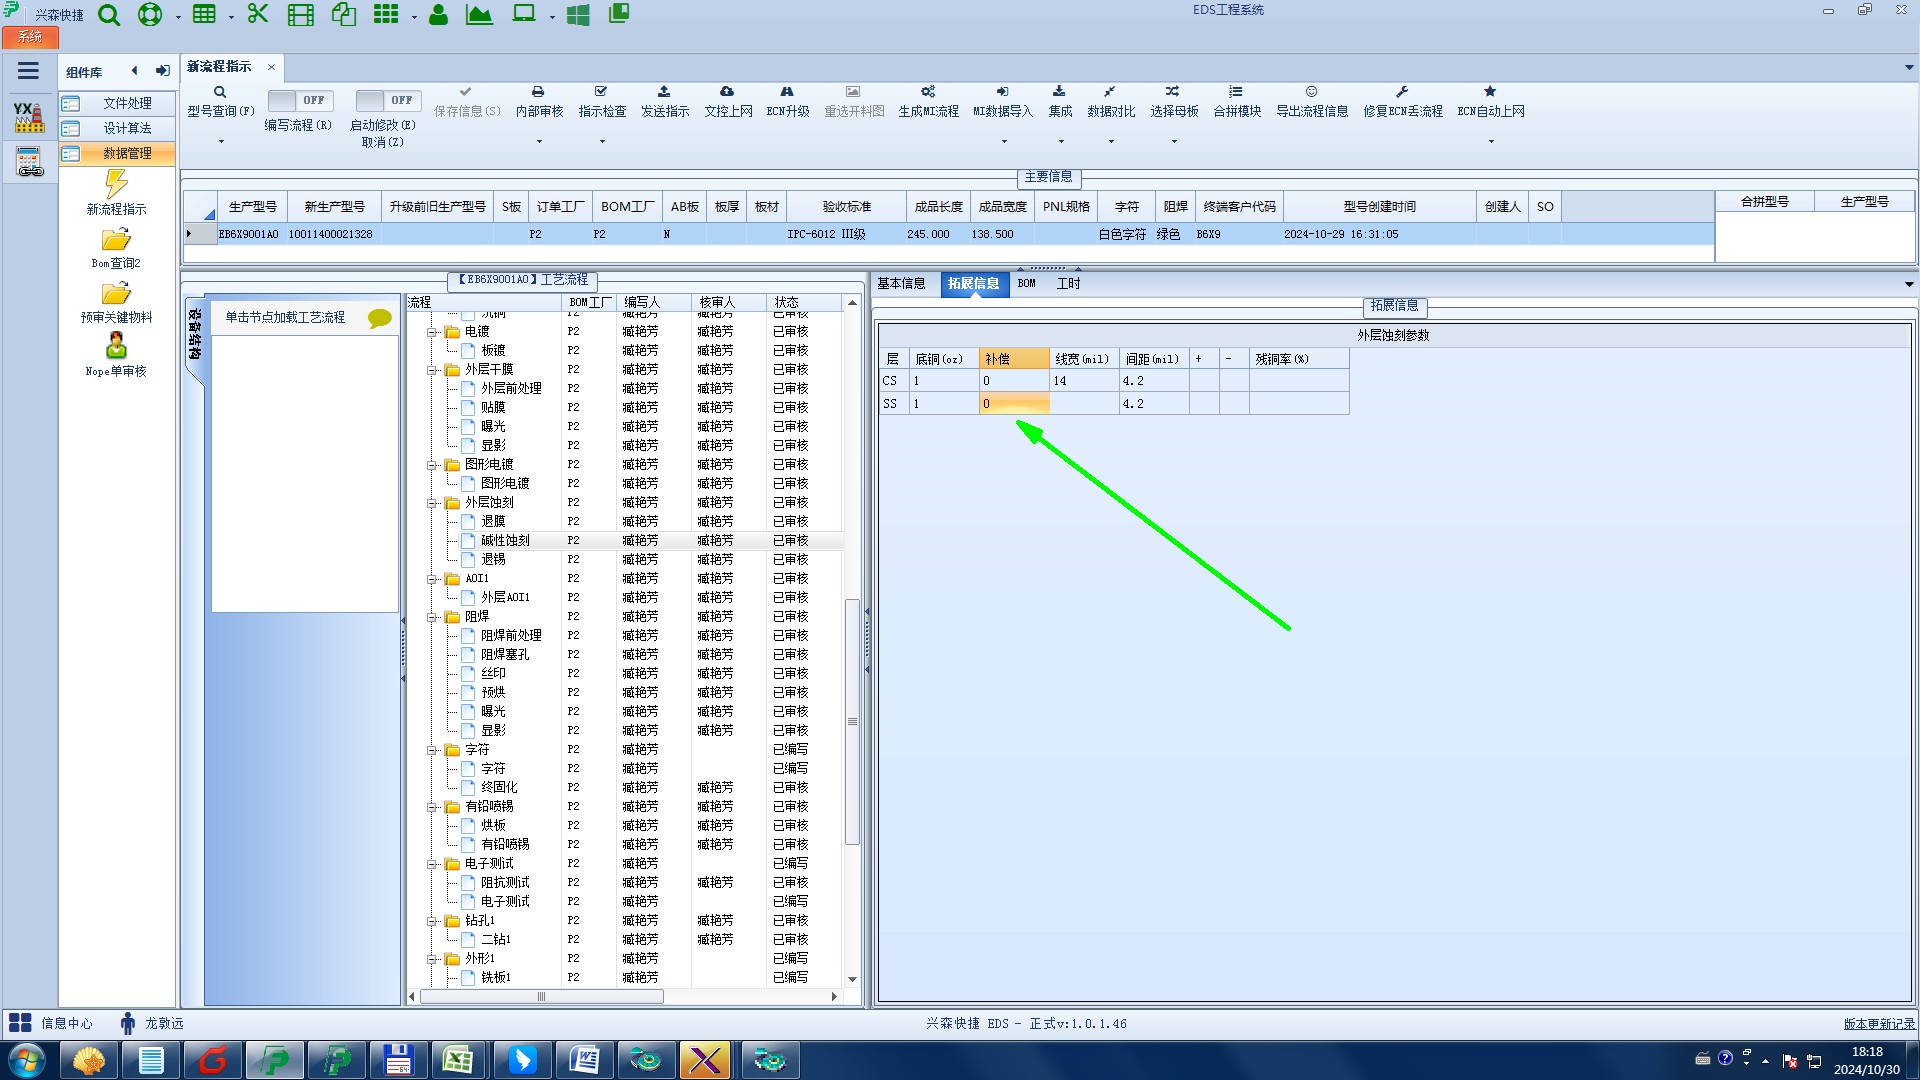Click the 内部审核 printer icon
Screen dimensions: 1920x1080
[538, 92]
